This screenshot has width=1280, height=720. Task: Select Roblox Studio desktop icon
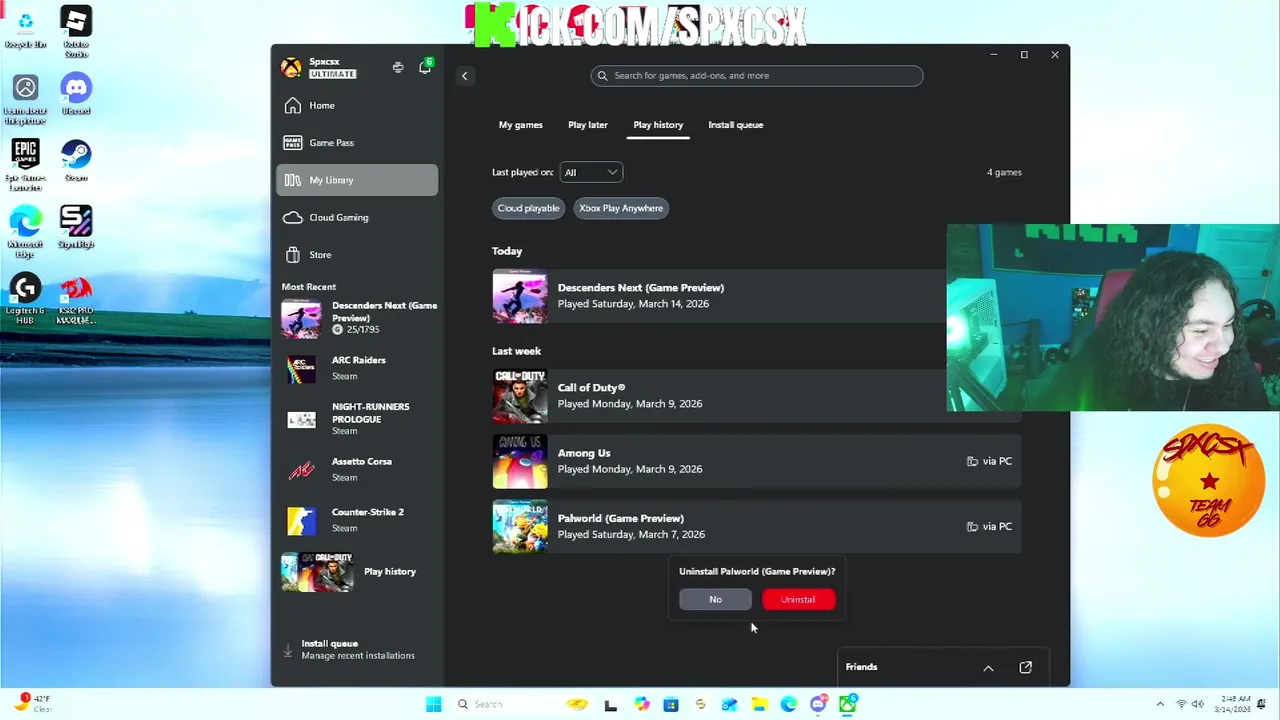76,32
